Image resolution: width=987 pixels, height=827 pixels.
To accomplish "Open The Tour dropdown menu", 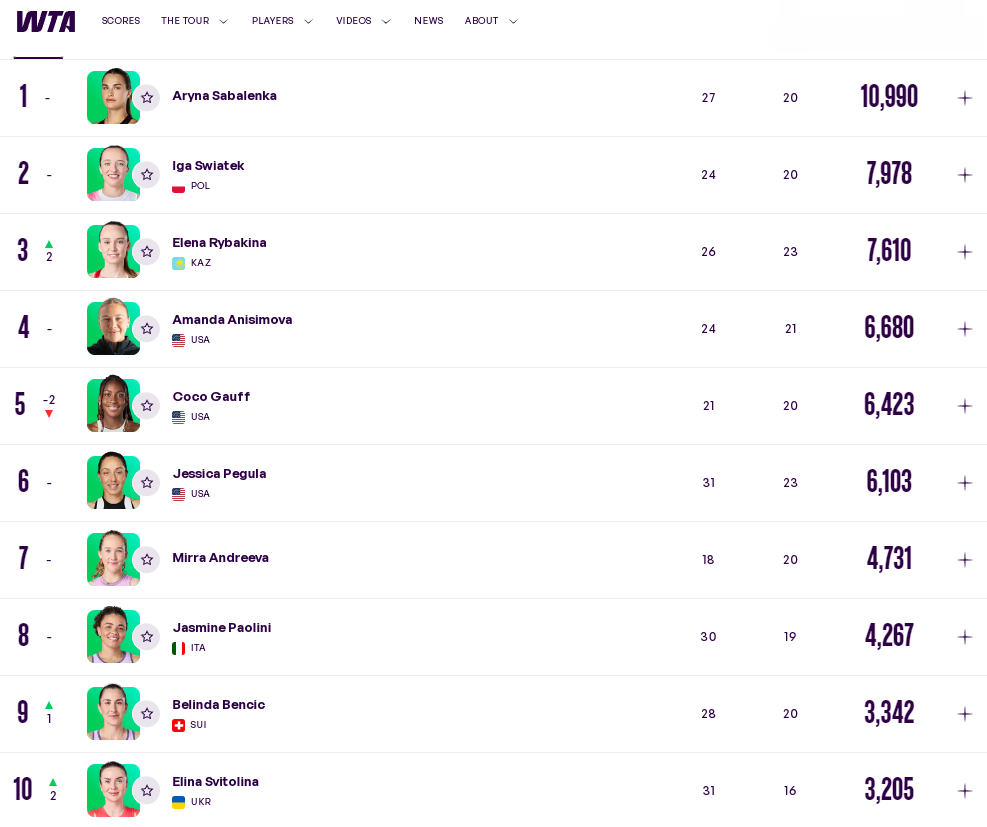I will click(x=195, y=21).
